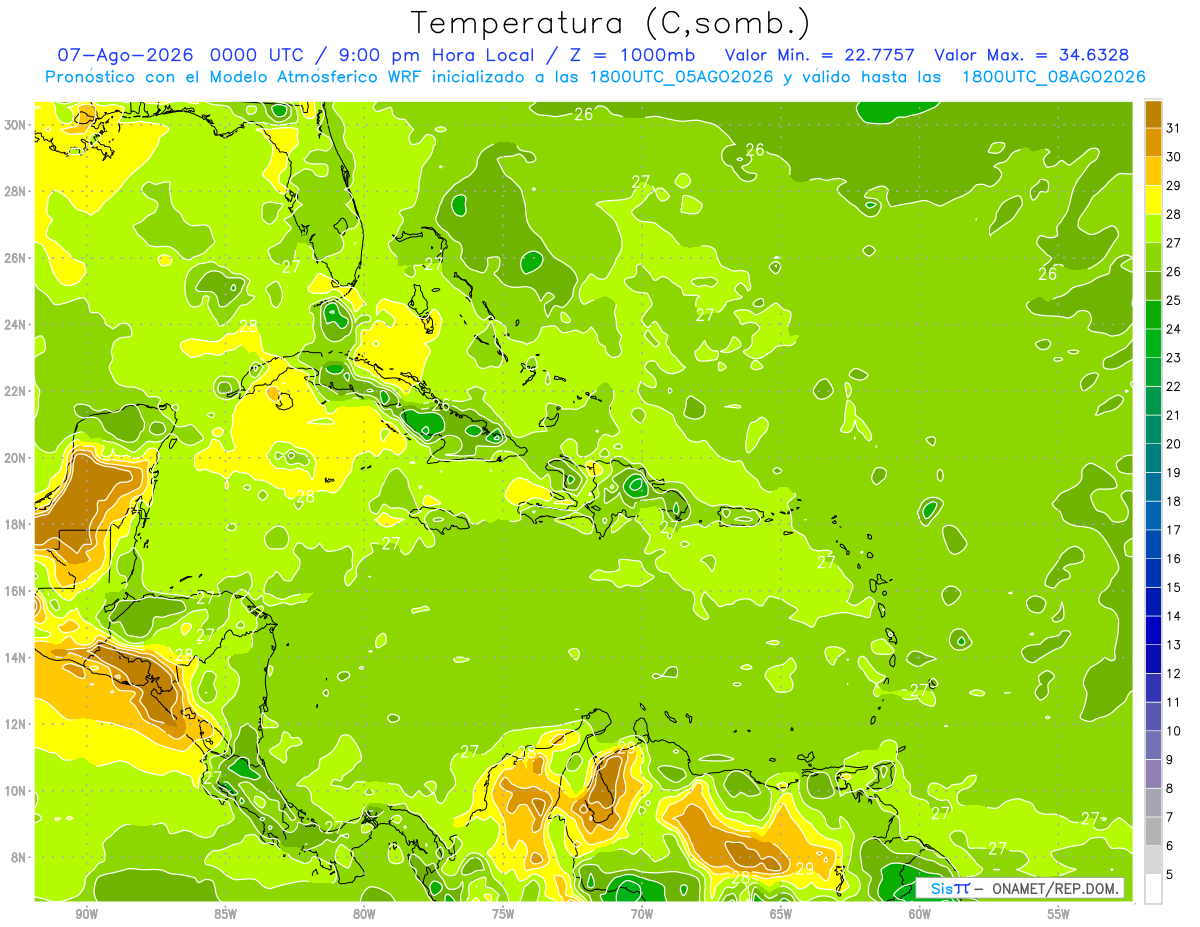Pick the lime swatch between 27 and 28
This screenshot has width=1200, height=927.
[x=1153, y=228]
